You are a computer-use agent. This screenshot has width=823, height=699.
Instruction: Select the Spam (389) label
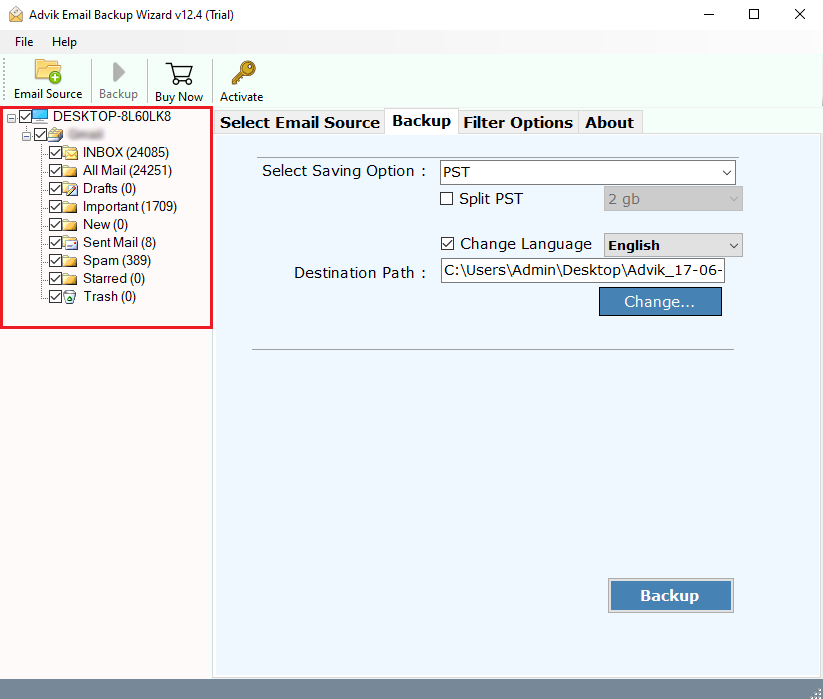click(x=117, y=261)
